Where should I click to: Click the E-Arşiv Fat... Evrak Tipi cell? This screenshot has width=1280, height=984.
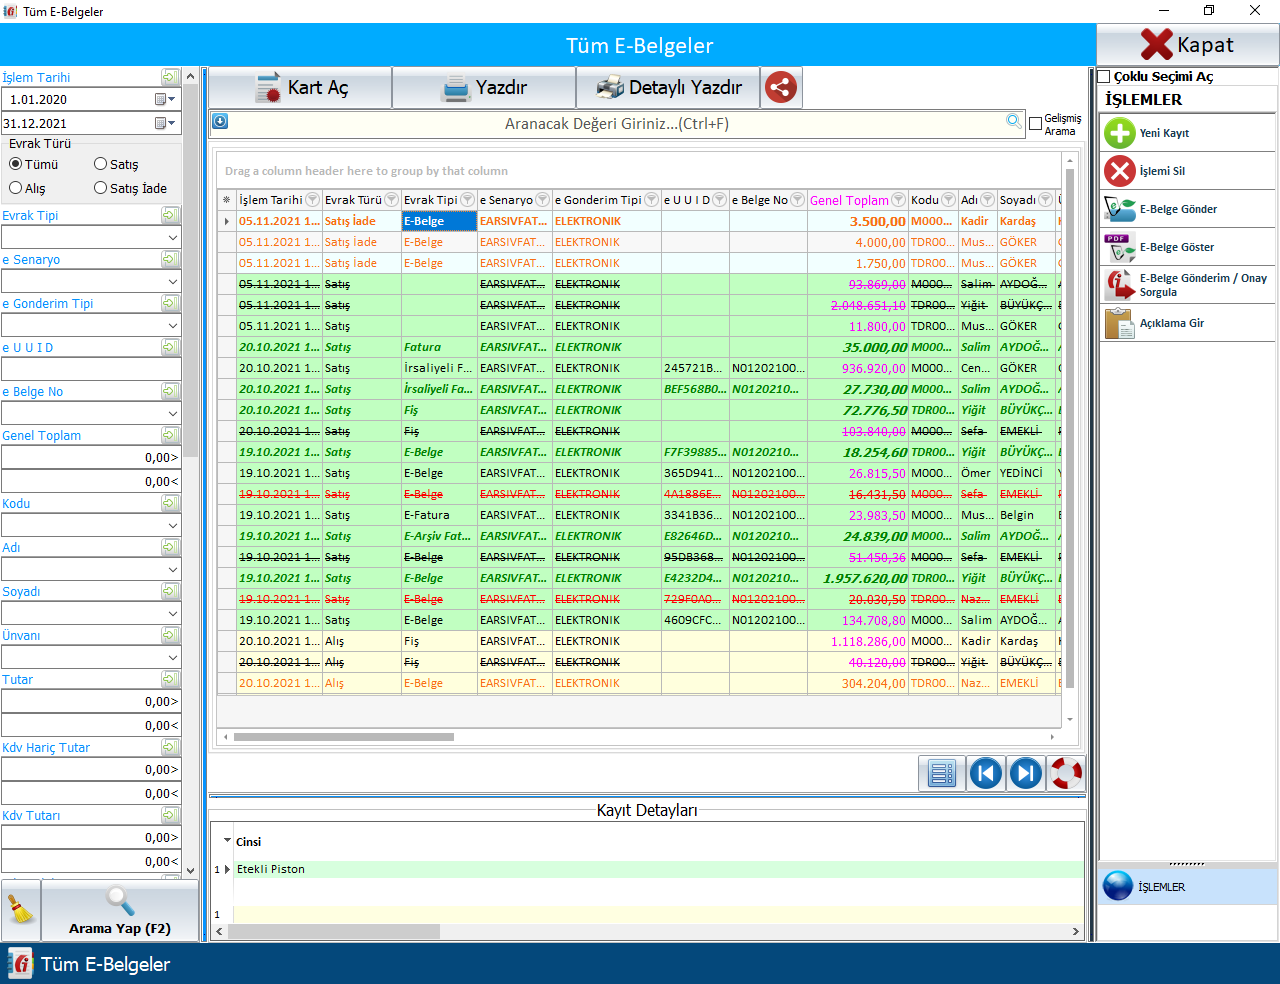[439, 536]
